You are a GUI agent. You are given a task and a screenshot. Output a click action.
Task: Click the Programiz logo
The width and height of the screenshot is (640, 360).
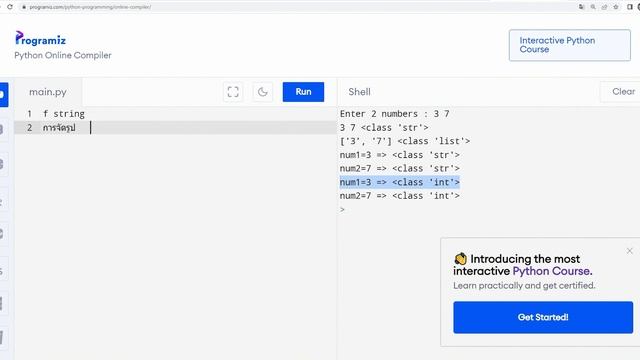[x=40, y=38]
